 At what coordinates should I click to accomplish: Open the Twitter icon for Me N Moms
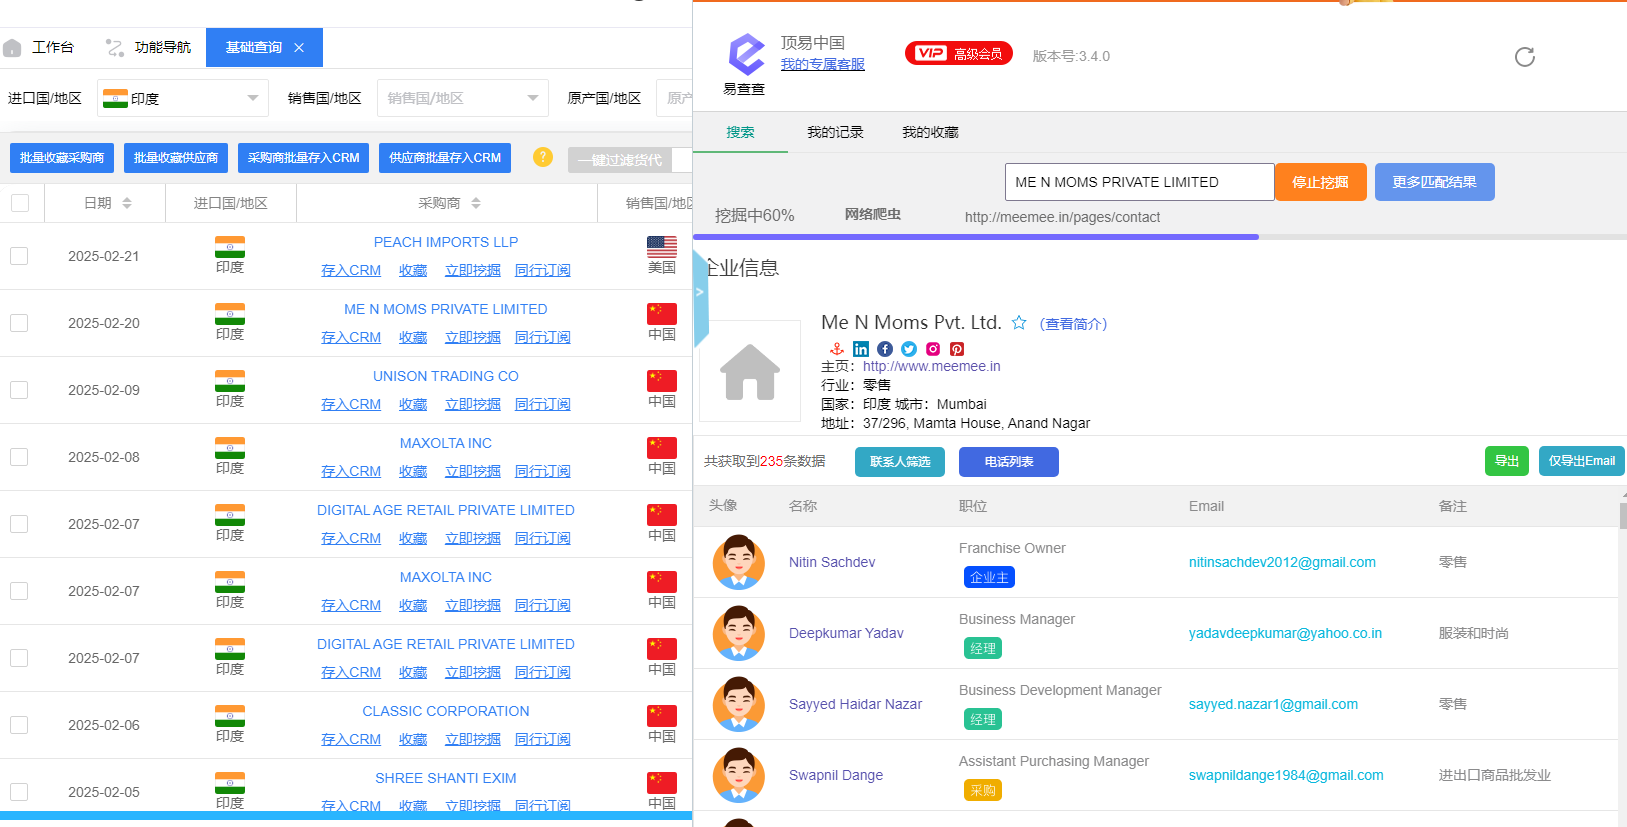(x=909, y=349)
